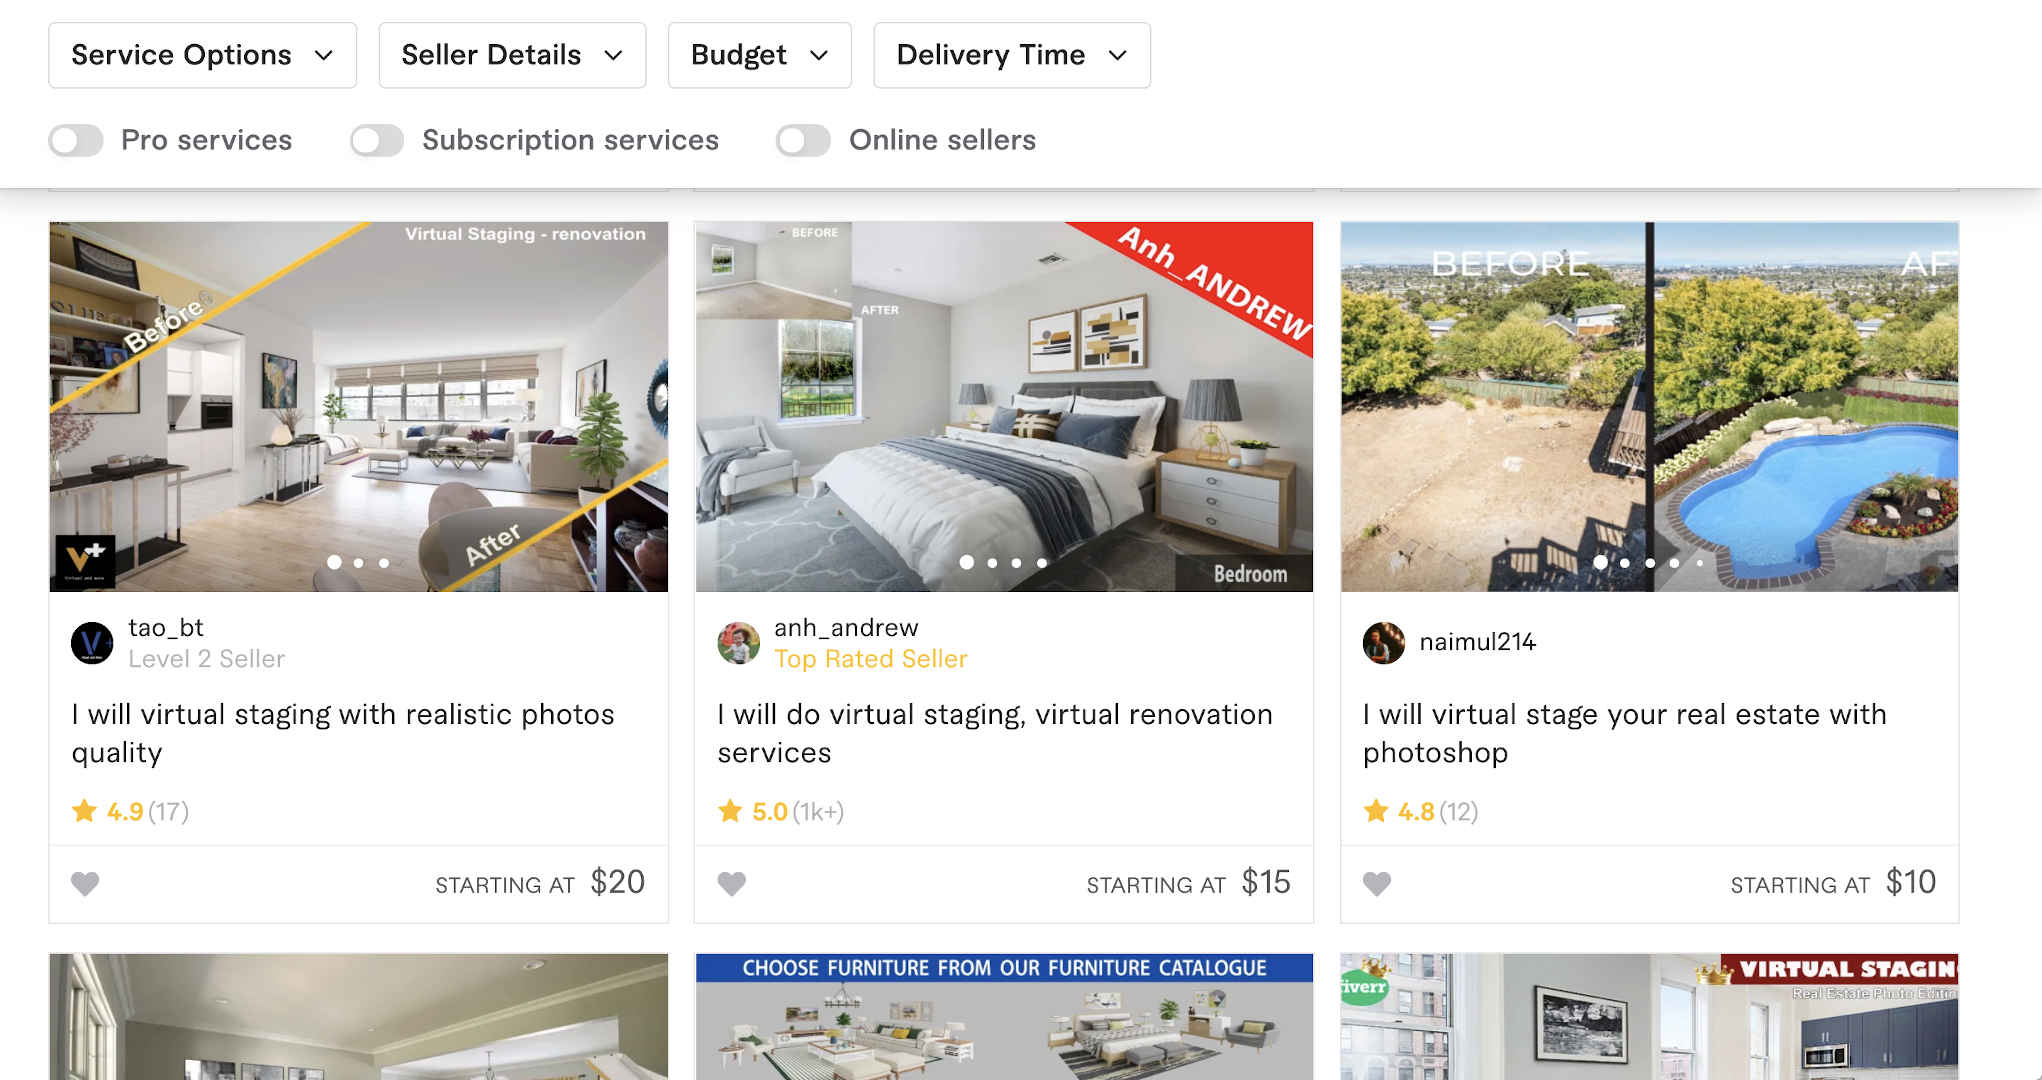
Task: Open 'virtual staging with realistic photos' gig title
Action: pyautogui.click(x=343, y=733)
